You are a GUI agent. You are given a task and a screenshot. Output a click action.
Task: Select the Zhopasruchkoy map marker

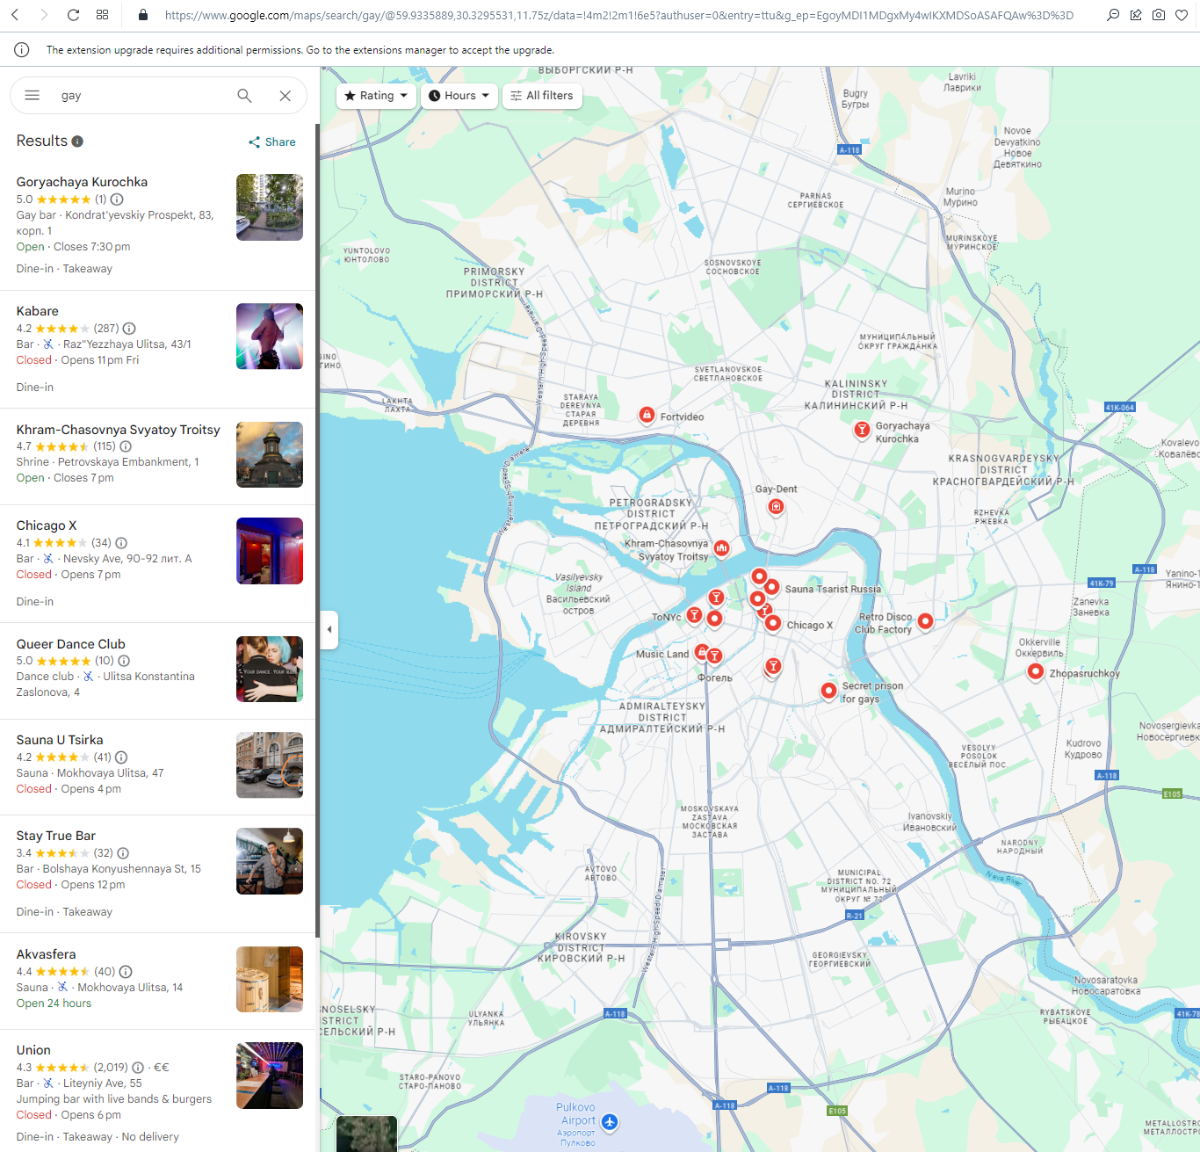[x=1036, y=672]
